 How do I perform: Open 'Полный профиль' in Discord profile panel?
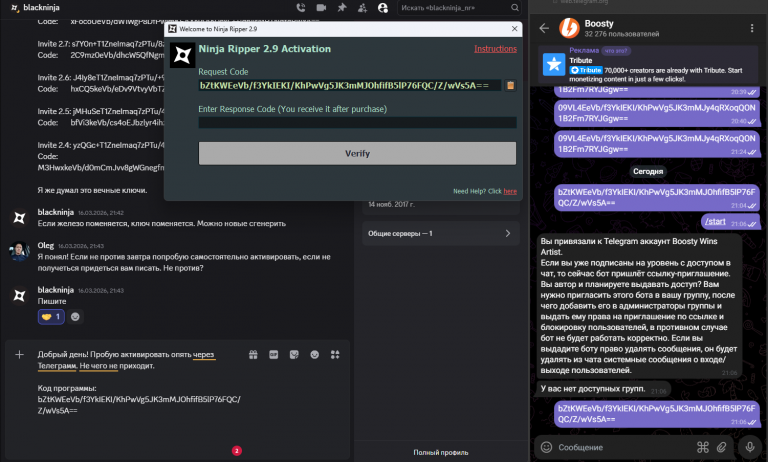pos(440,452)
